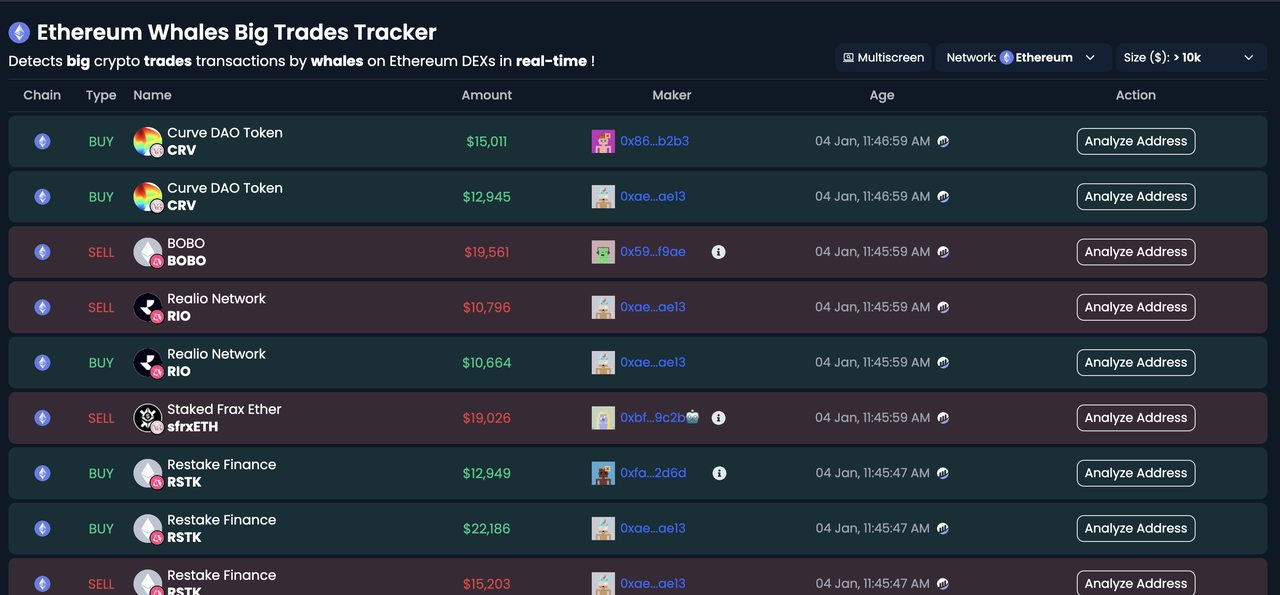Screen dimensions: 1280x595
Task: Click the Ethereum chain icon on the BOBO row
Action: 42,251
